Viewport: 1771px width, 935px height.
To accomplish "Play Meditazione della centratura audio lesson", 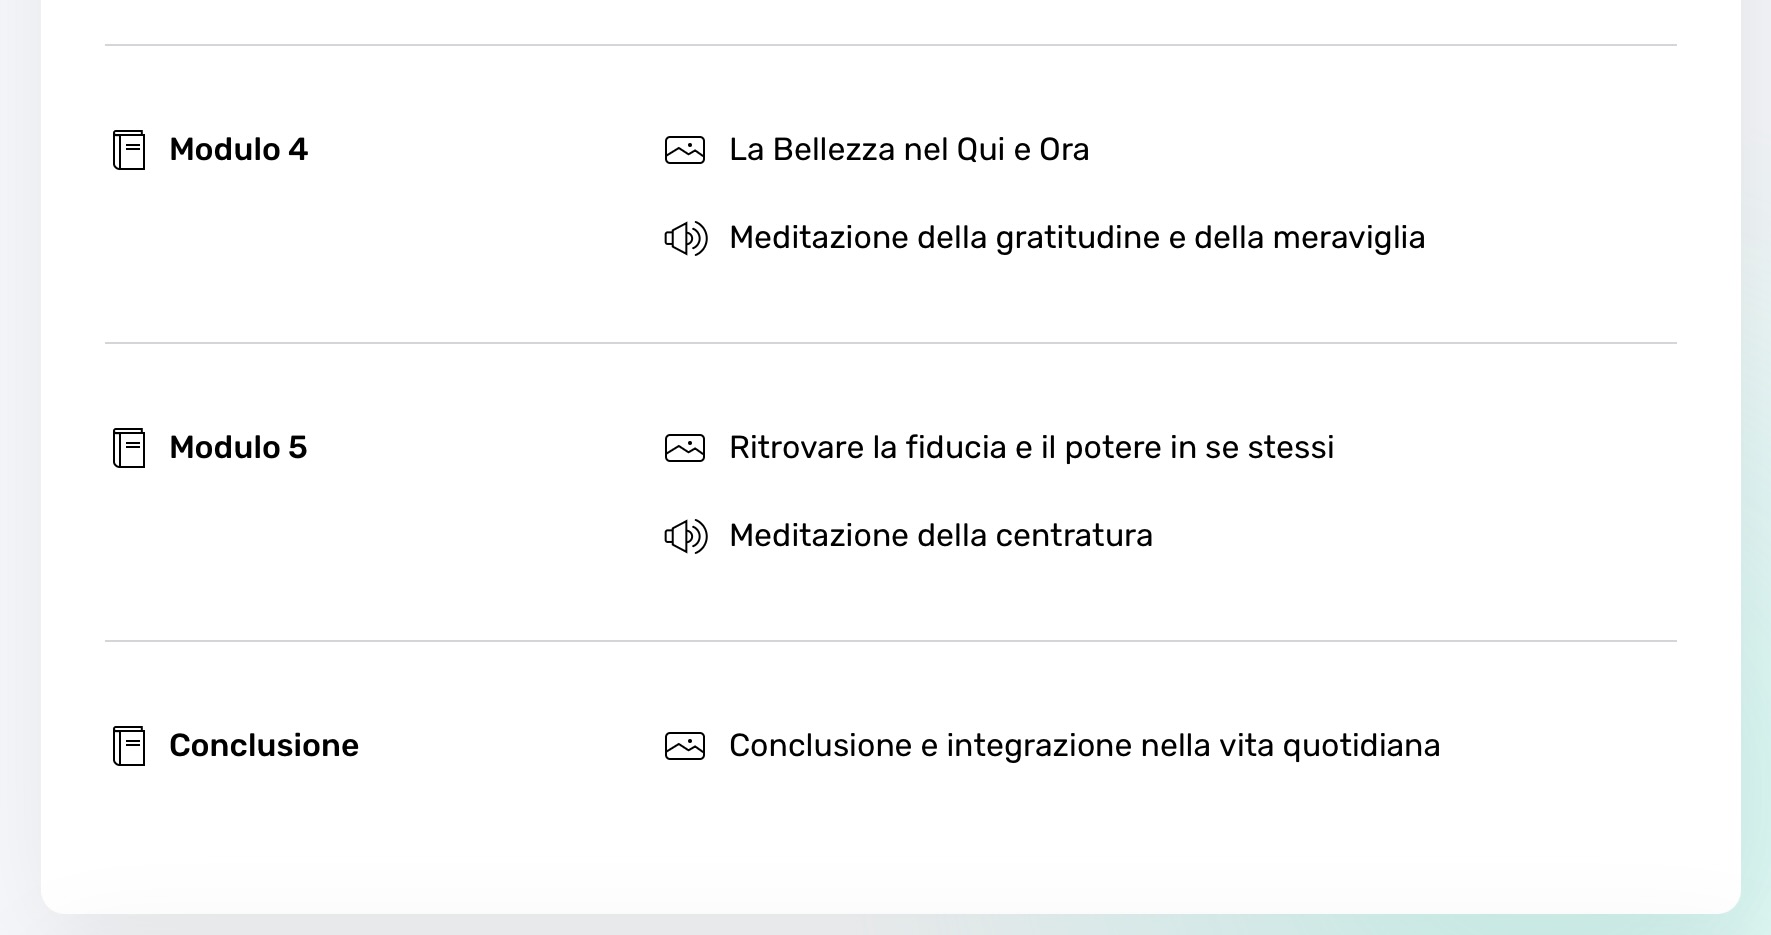I will [x=941, y=536].
